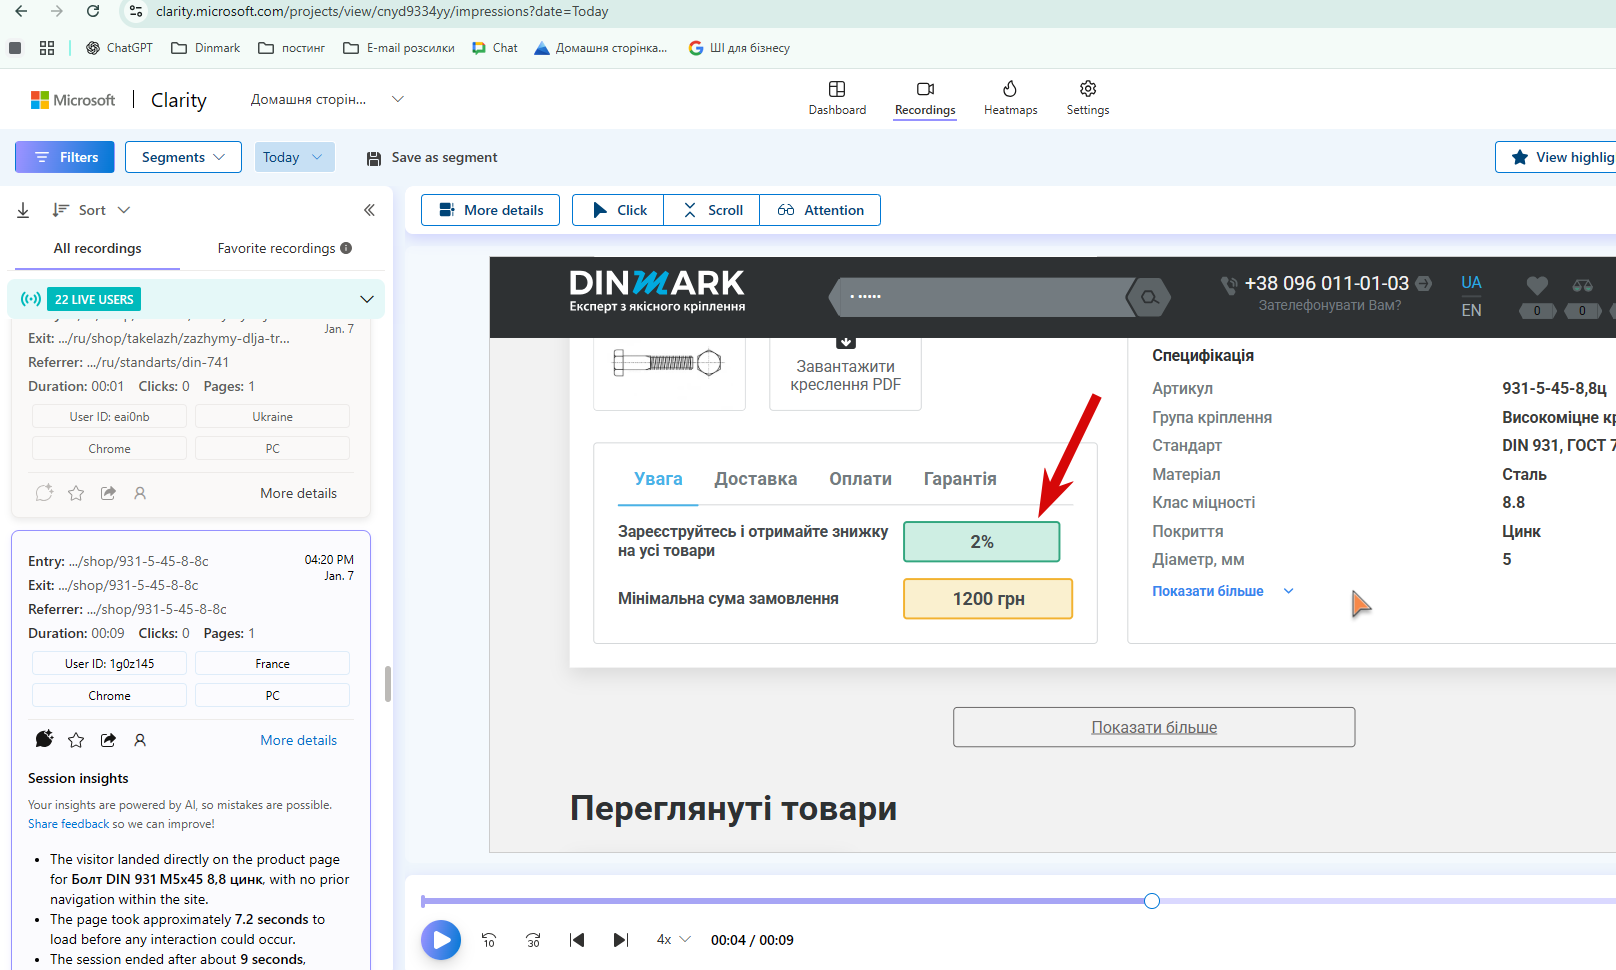View site information icon in address bar

point(136,12)
